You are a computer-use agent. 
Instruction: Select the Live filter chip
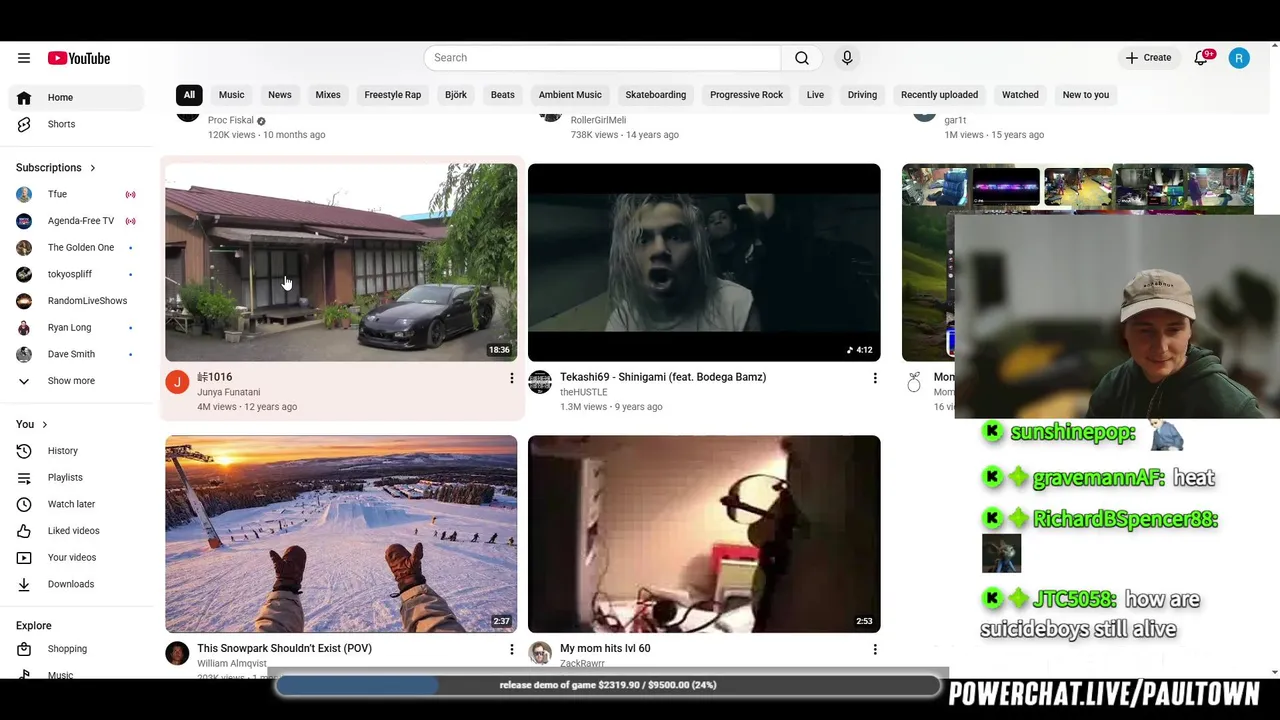click(x=815, y=95)
